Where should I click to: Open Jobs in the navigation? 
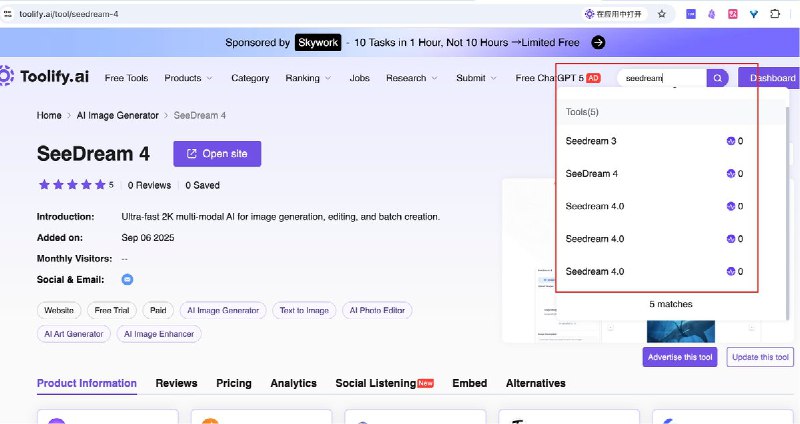tap(359, 78)
